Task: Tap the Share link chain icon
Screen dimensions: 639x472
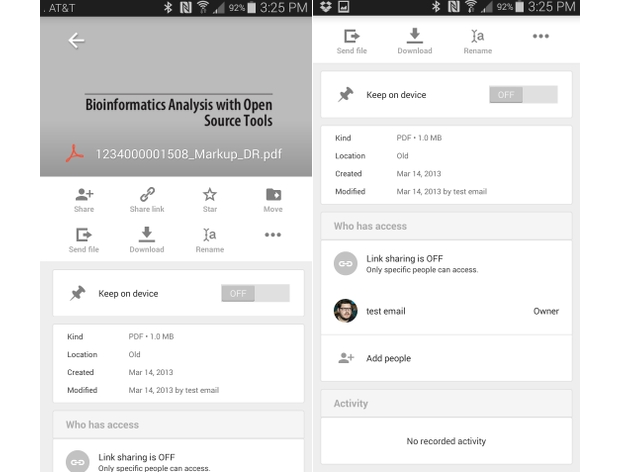Action: 147,194
